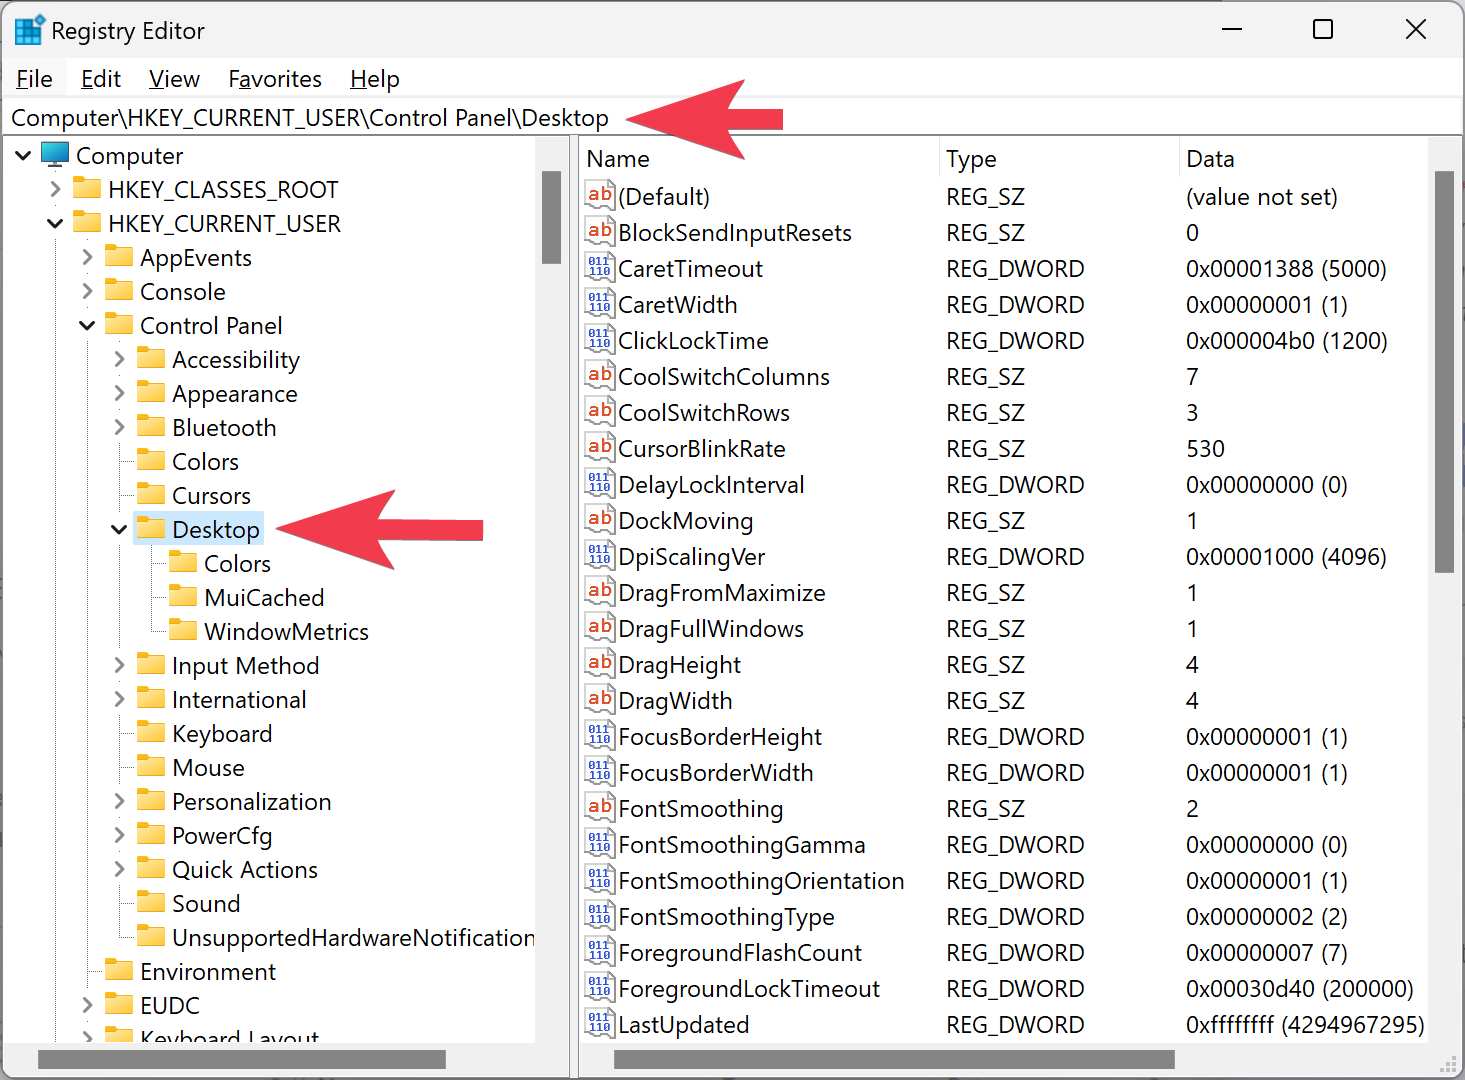1465x1080 pixels.
Task: Select the Colors key under Desktop
Action: (x=237, y=564)
